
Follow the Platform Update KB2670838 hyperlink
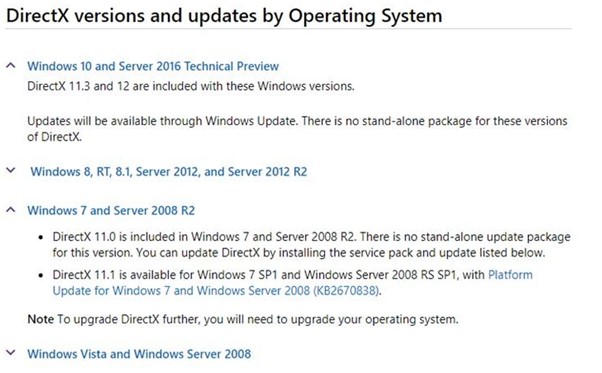coord(293,283)
